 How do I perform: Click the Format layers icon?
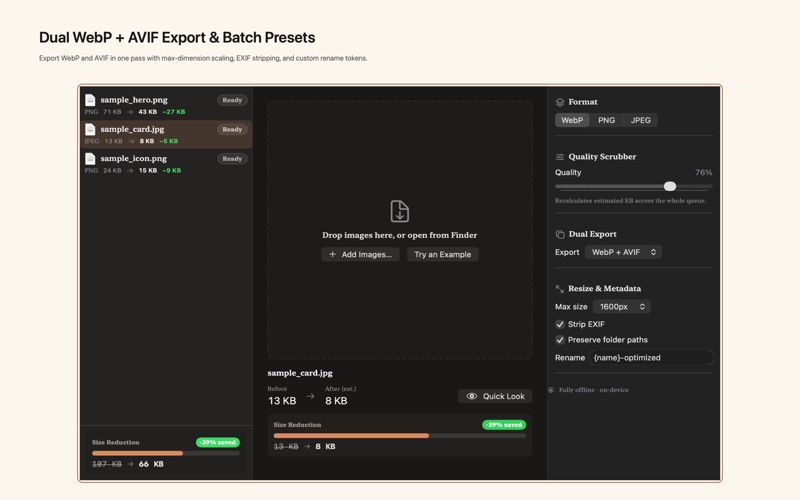click(x=560, y=102)
